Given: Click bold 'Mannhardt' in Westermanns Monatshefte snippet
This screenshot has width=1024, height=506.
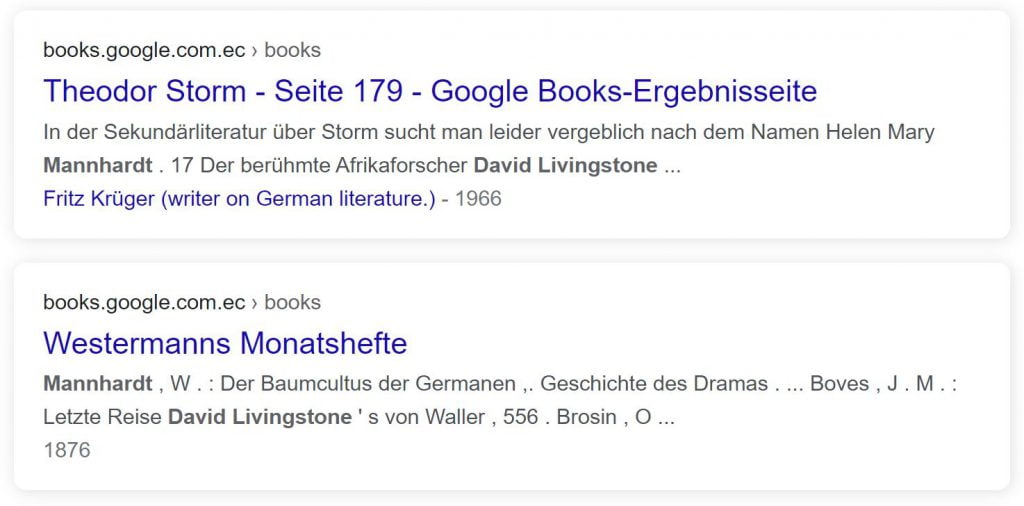Looking at the screenshot, I should click(x=97, y=384).
